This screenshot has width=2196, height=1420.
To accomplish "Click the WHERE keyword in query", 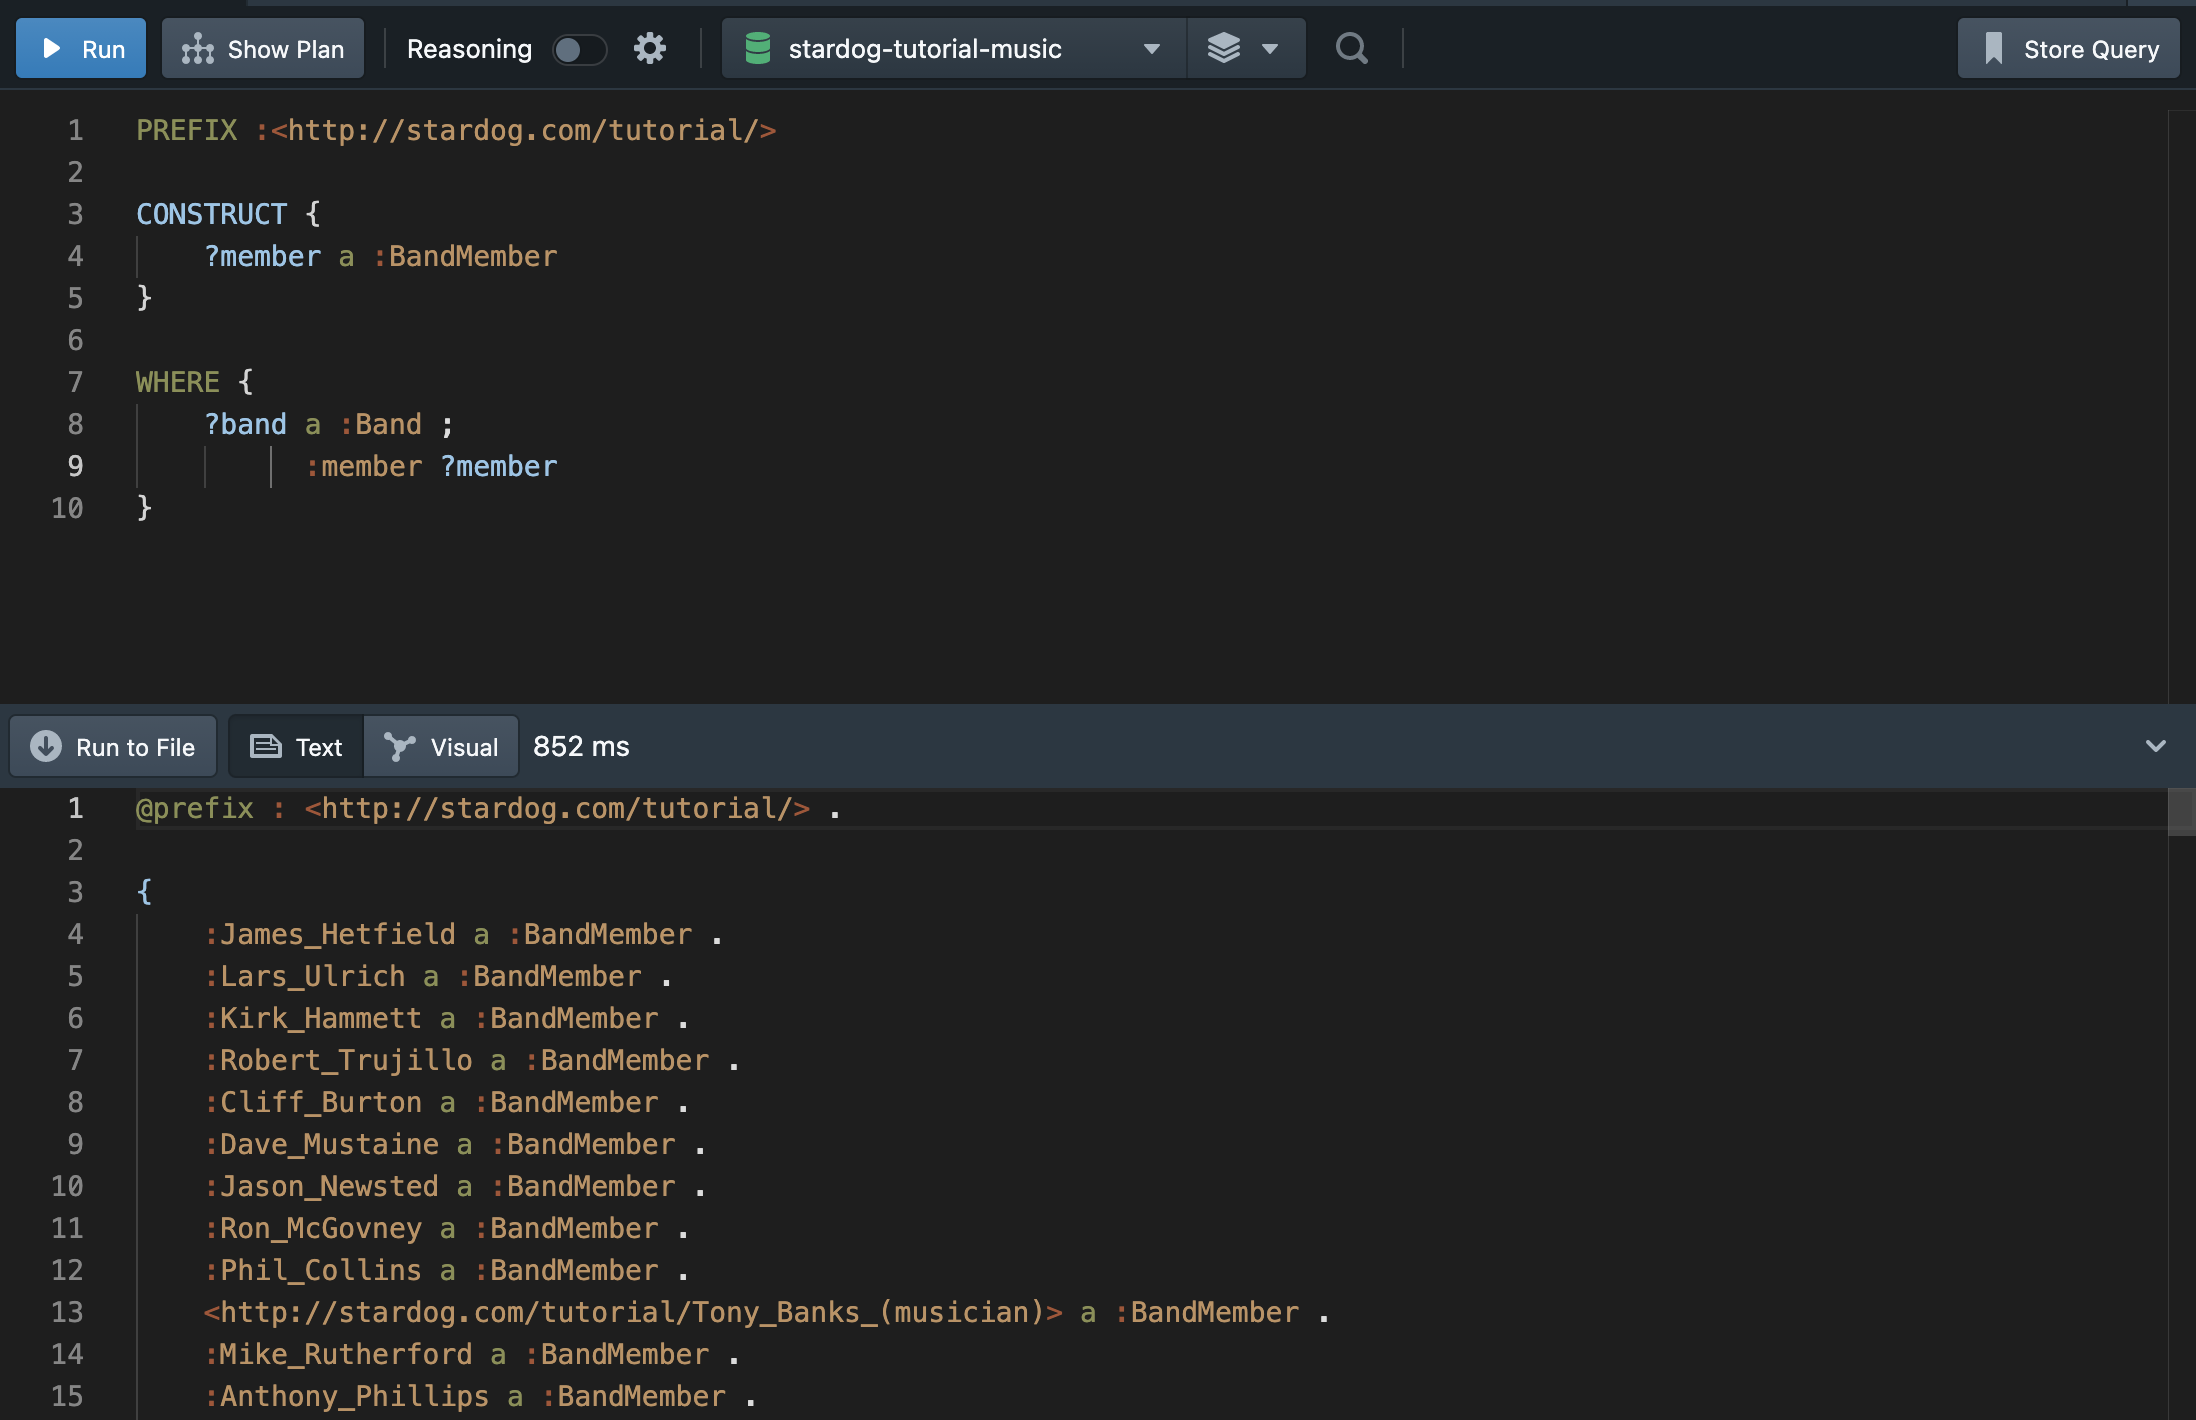I will (x=178, y=381).
